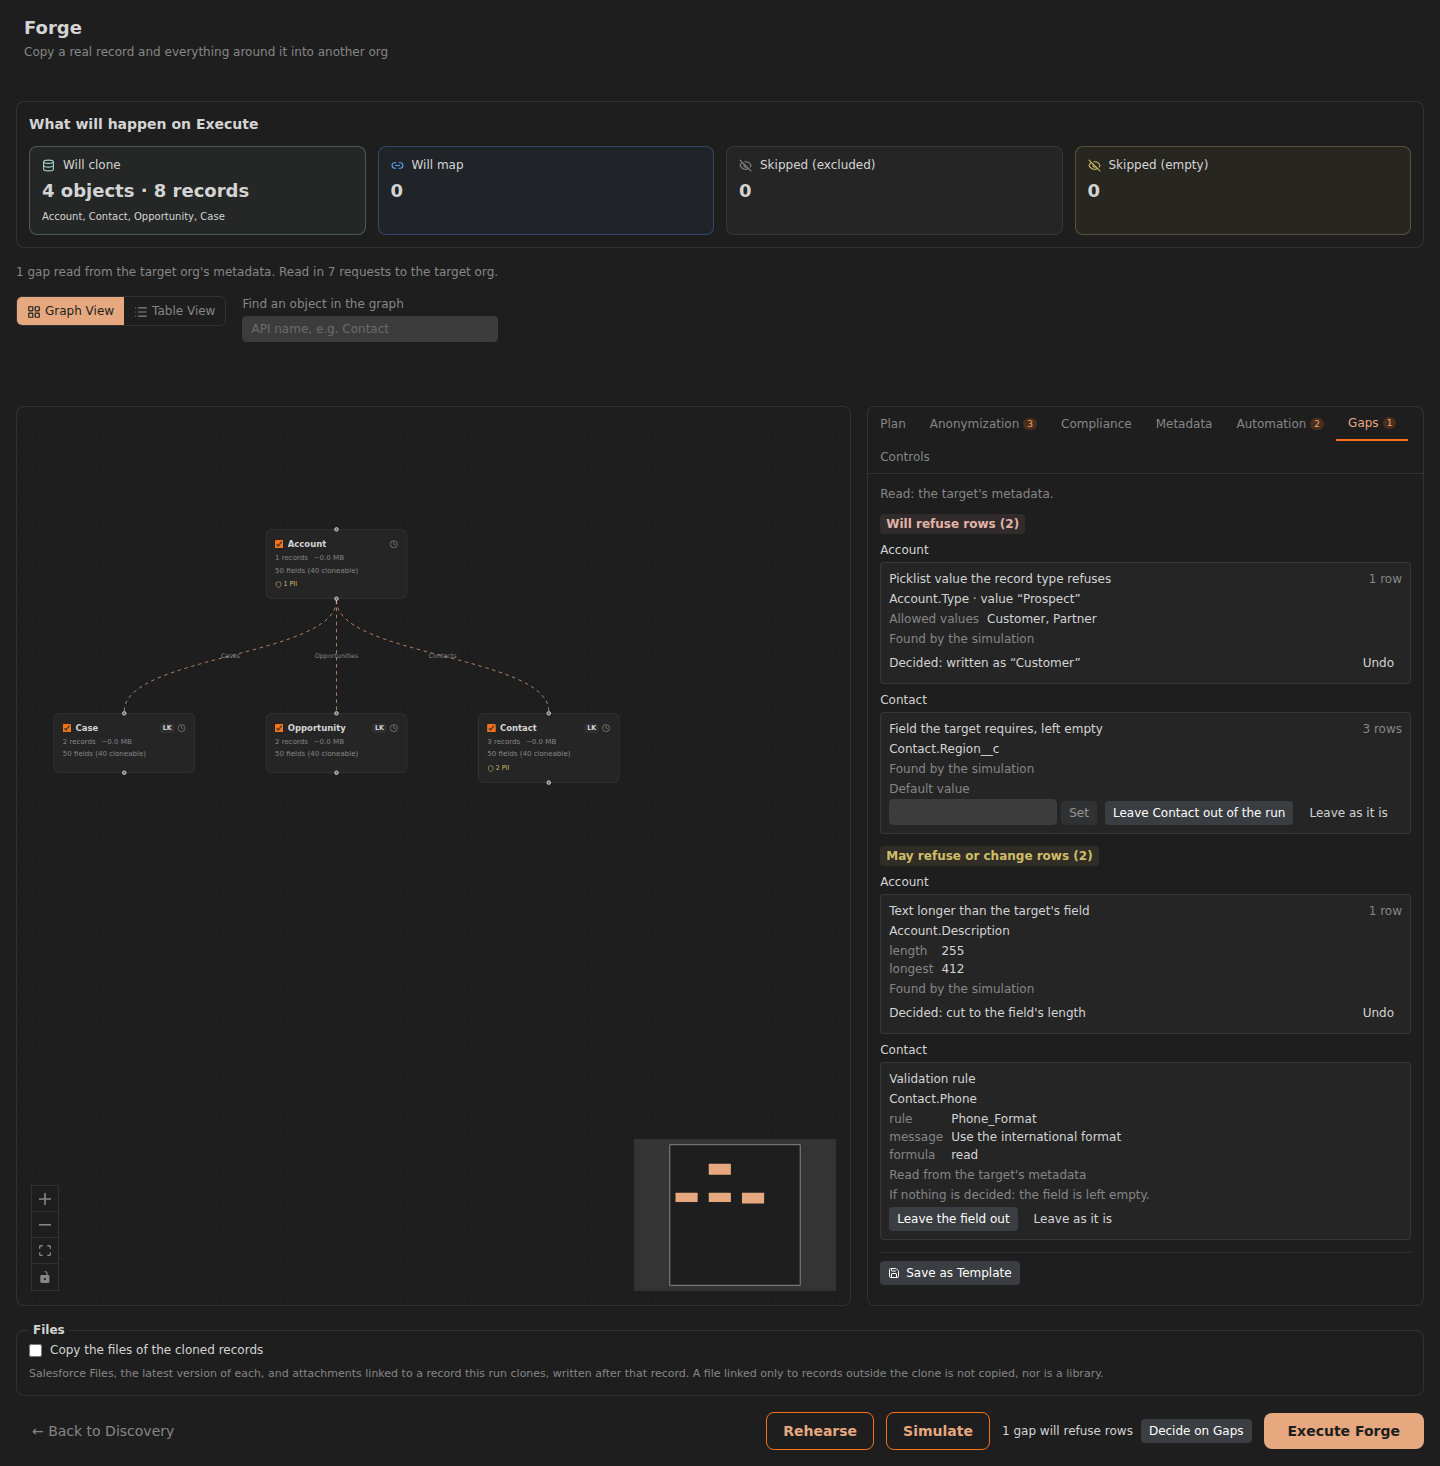Open the Plan tab
Viewport: 1440px width, 1466px height.
pos(893,424)
